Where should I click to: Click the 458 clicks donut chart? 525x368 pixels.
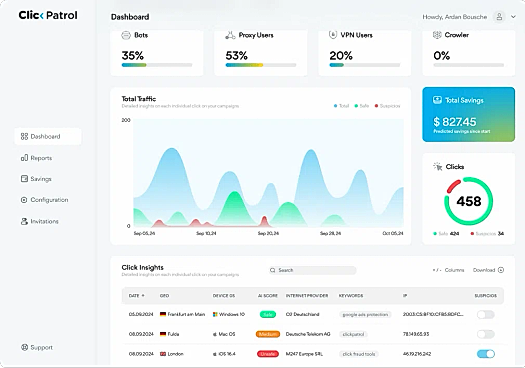[x=468, y=201]
